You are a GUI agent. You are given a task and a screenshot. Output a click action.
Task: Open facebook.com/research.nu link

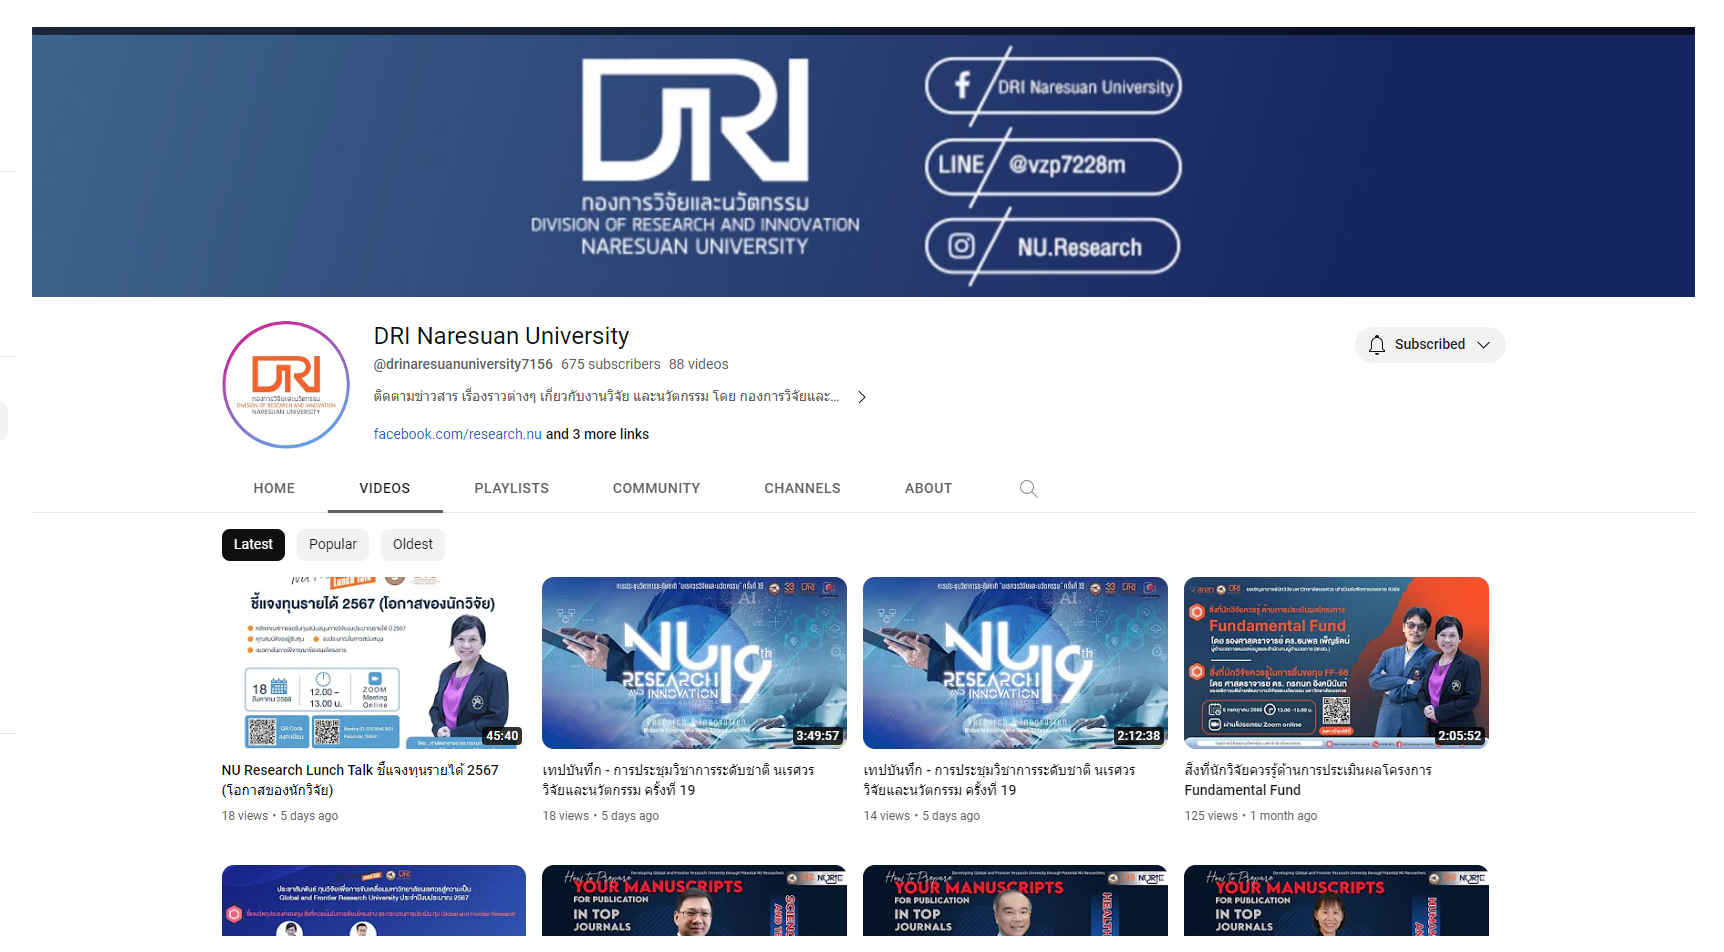tap(458, 434)
